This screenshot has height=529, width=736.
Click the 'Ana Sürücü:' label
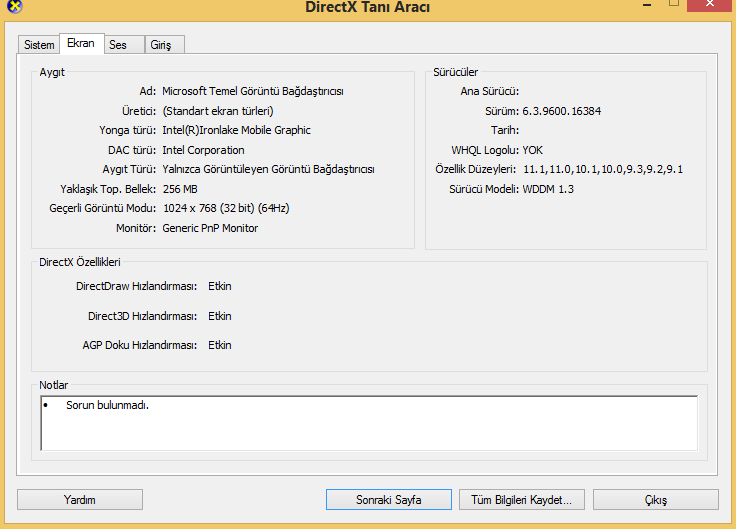[490, 91]
